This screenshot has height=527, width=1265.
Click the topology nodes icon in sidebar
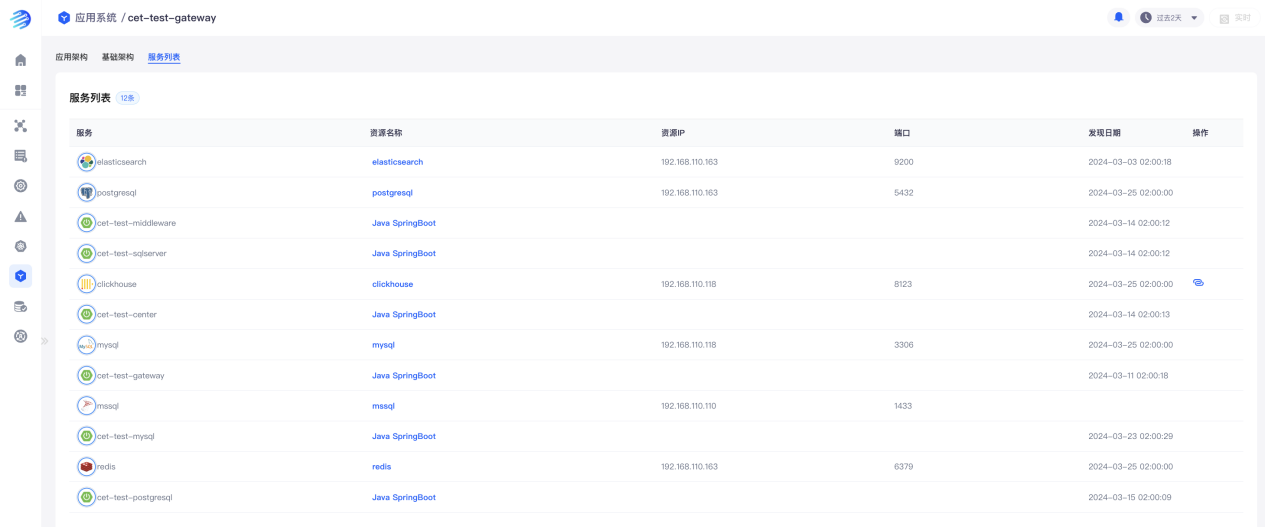pyautogui.click(x=20, y=126)
